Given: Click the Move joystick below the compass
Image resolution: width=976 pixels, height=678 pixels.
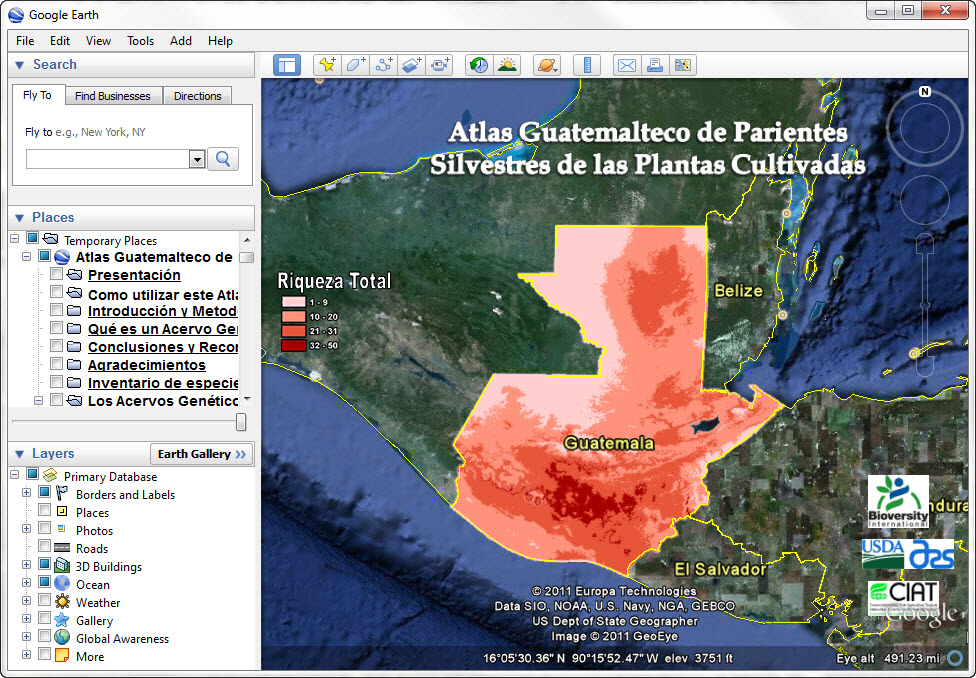Looking at the screenshot, I should click(x=925, y=199).
